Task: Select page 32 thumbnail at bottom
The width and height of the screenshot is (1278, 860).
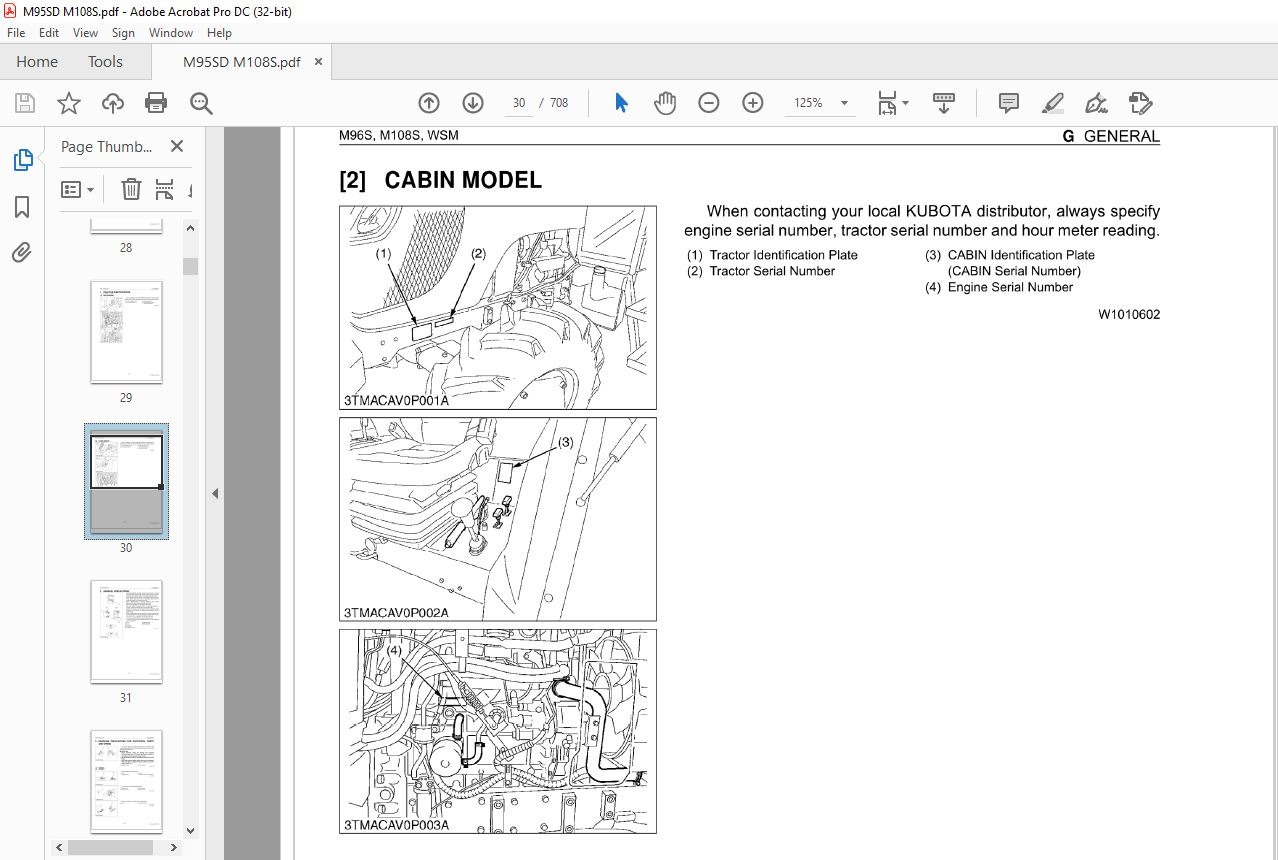Action: (x=126, y=781)
